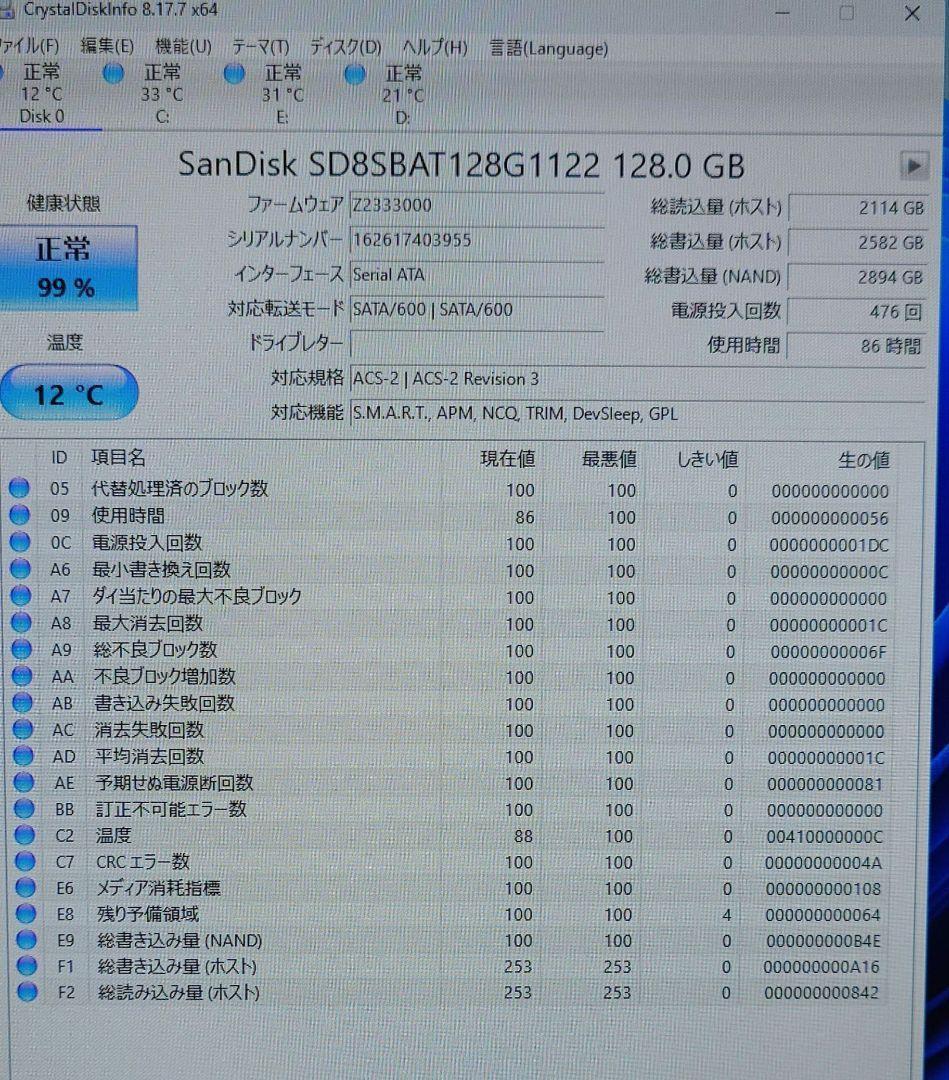Click the blue health indicator above drive E:
The width and height of the screenshot is (949, 1080).
coord(233,73)
